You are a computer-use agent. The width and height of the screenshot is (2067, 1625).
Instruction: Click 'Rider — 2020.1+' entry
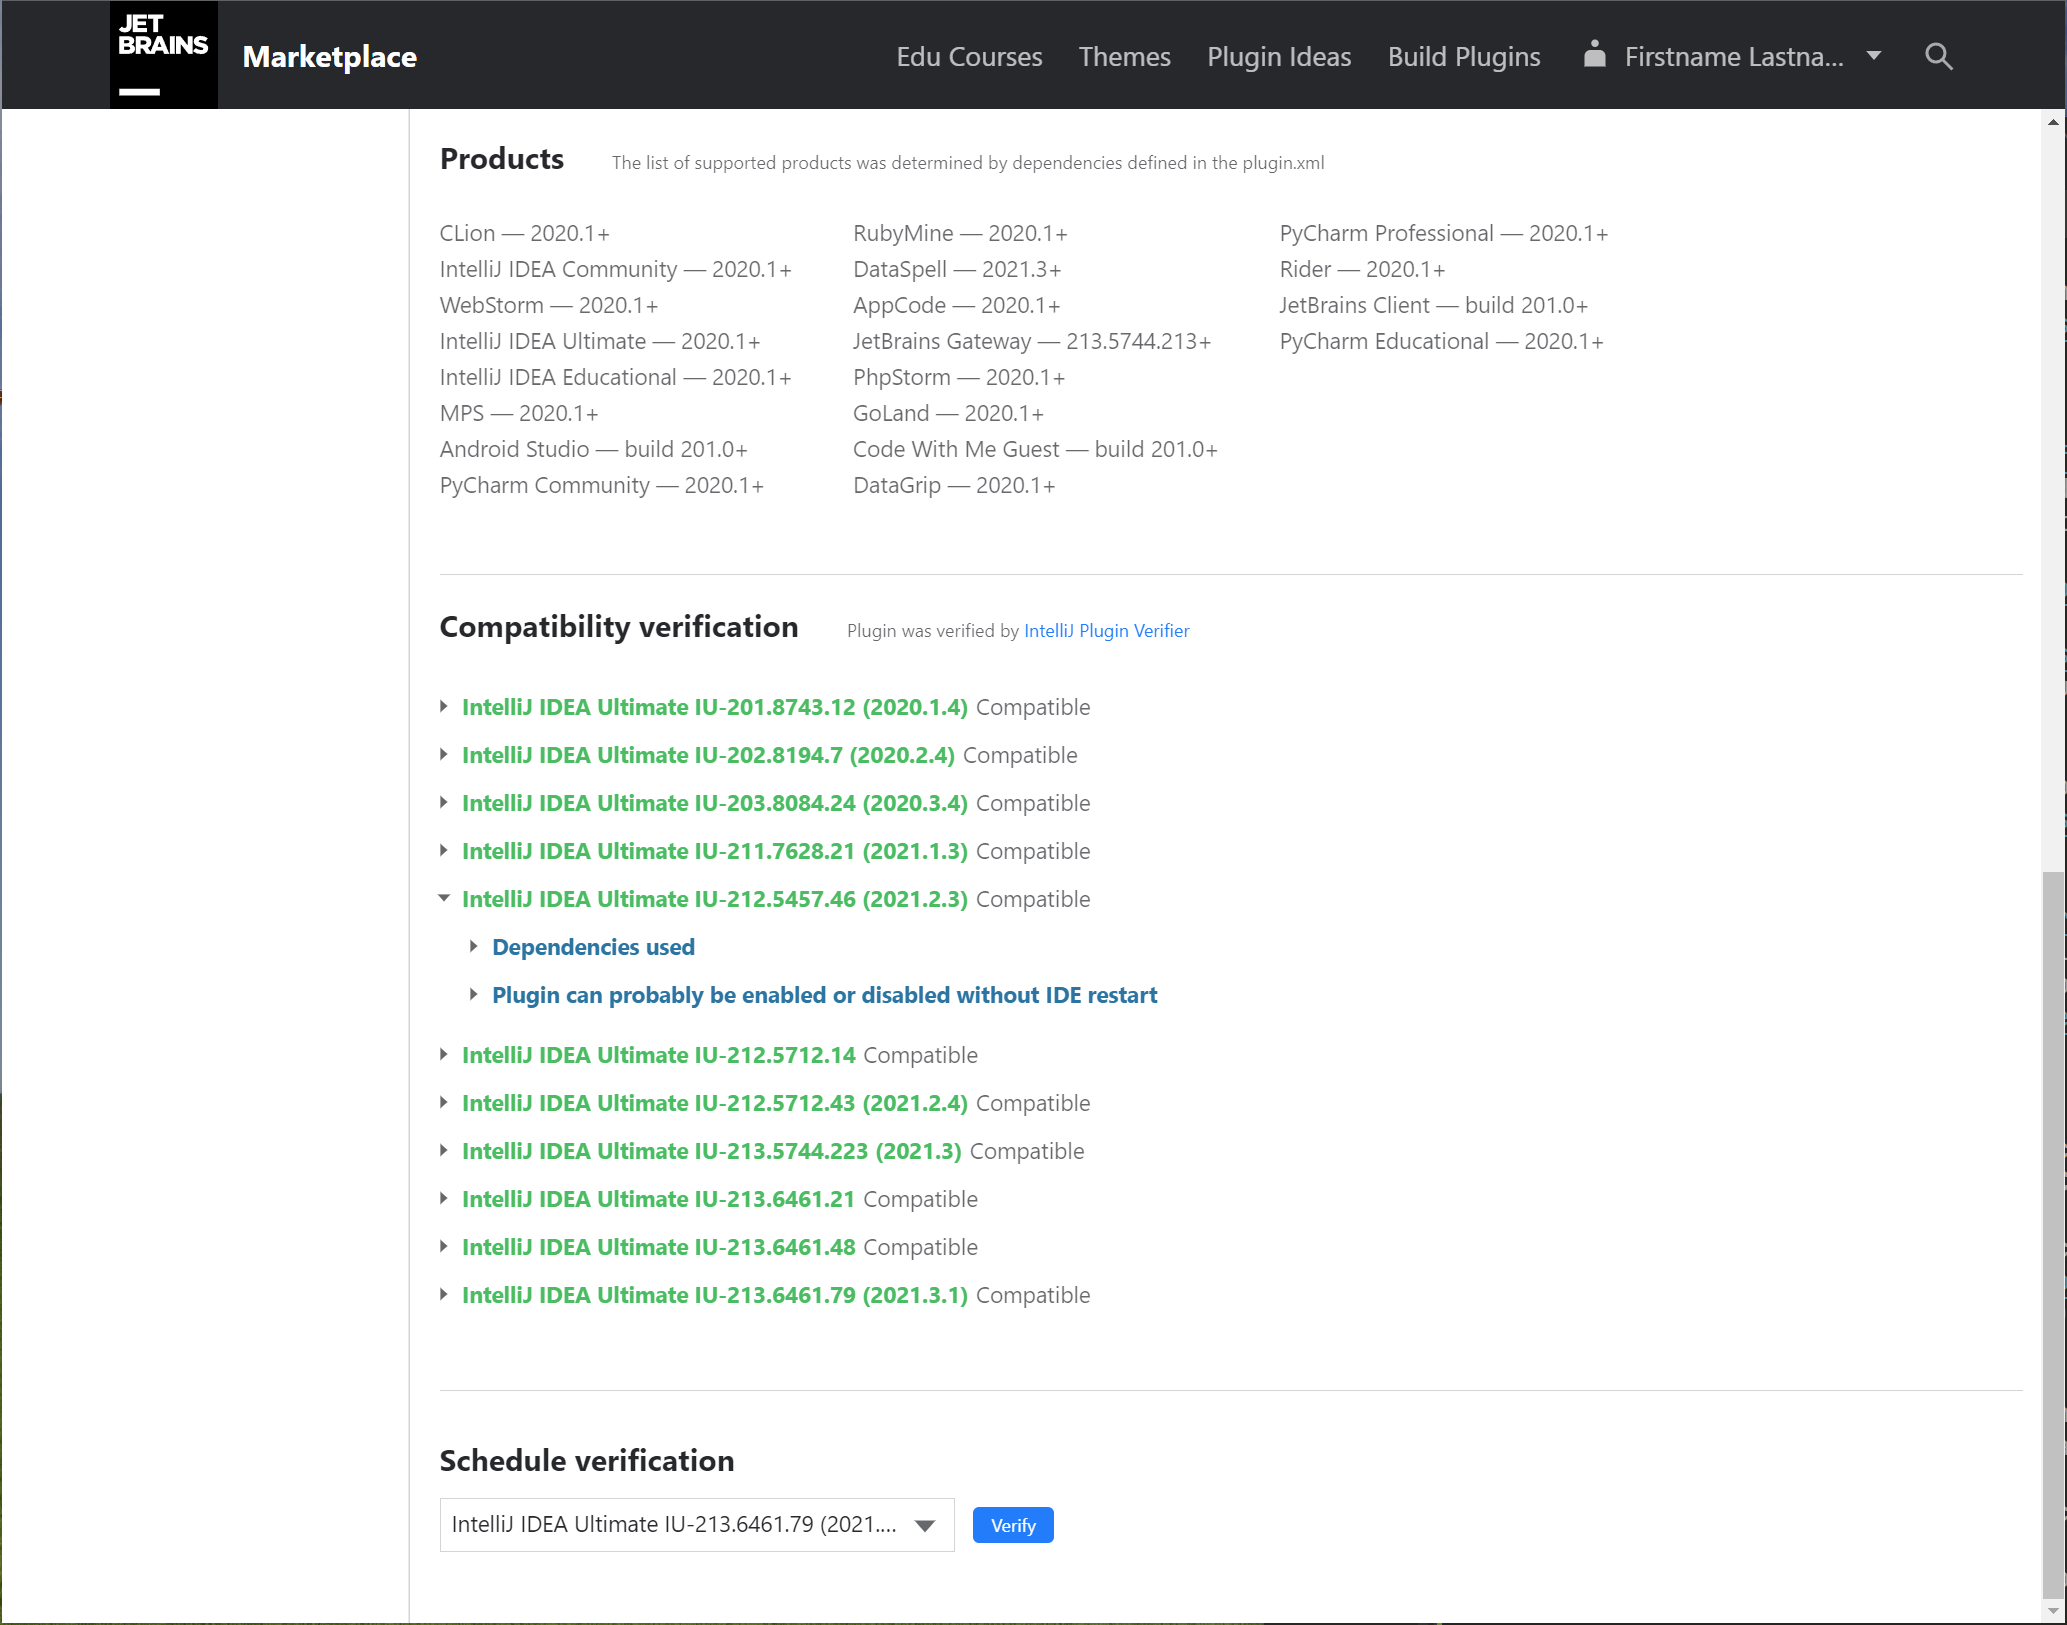[x=1362, y=269]
